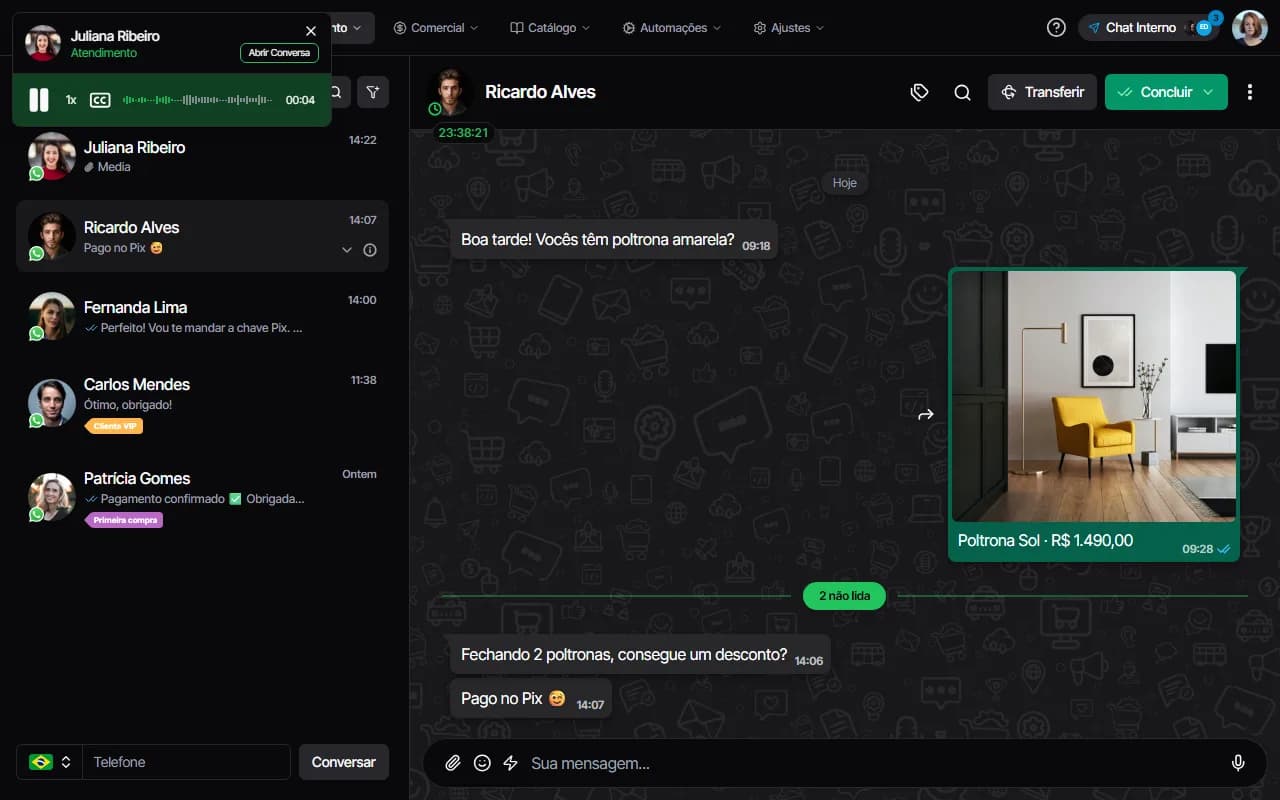Click the info icon on the Ricardo Alves row
Screen dimensions: 1280x800
point(370,250)
